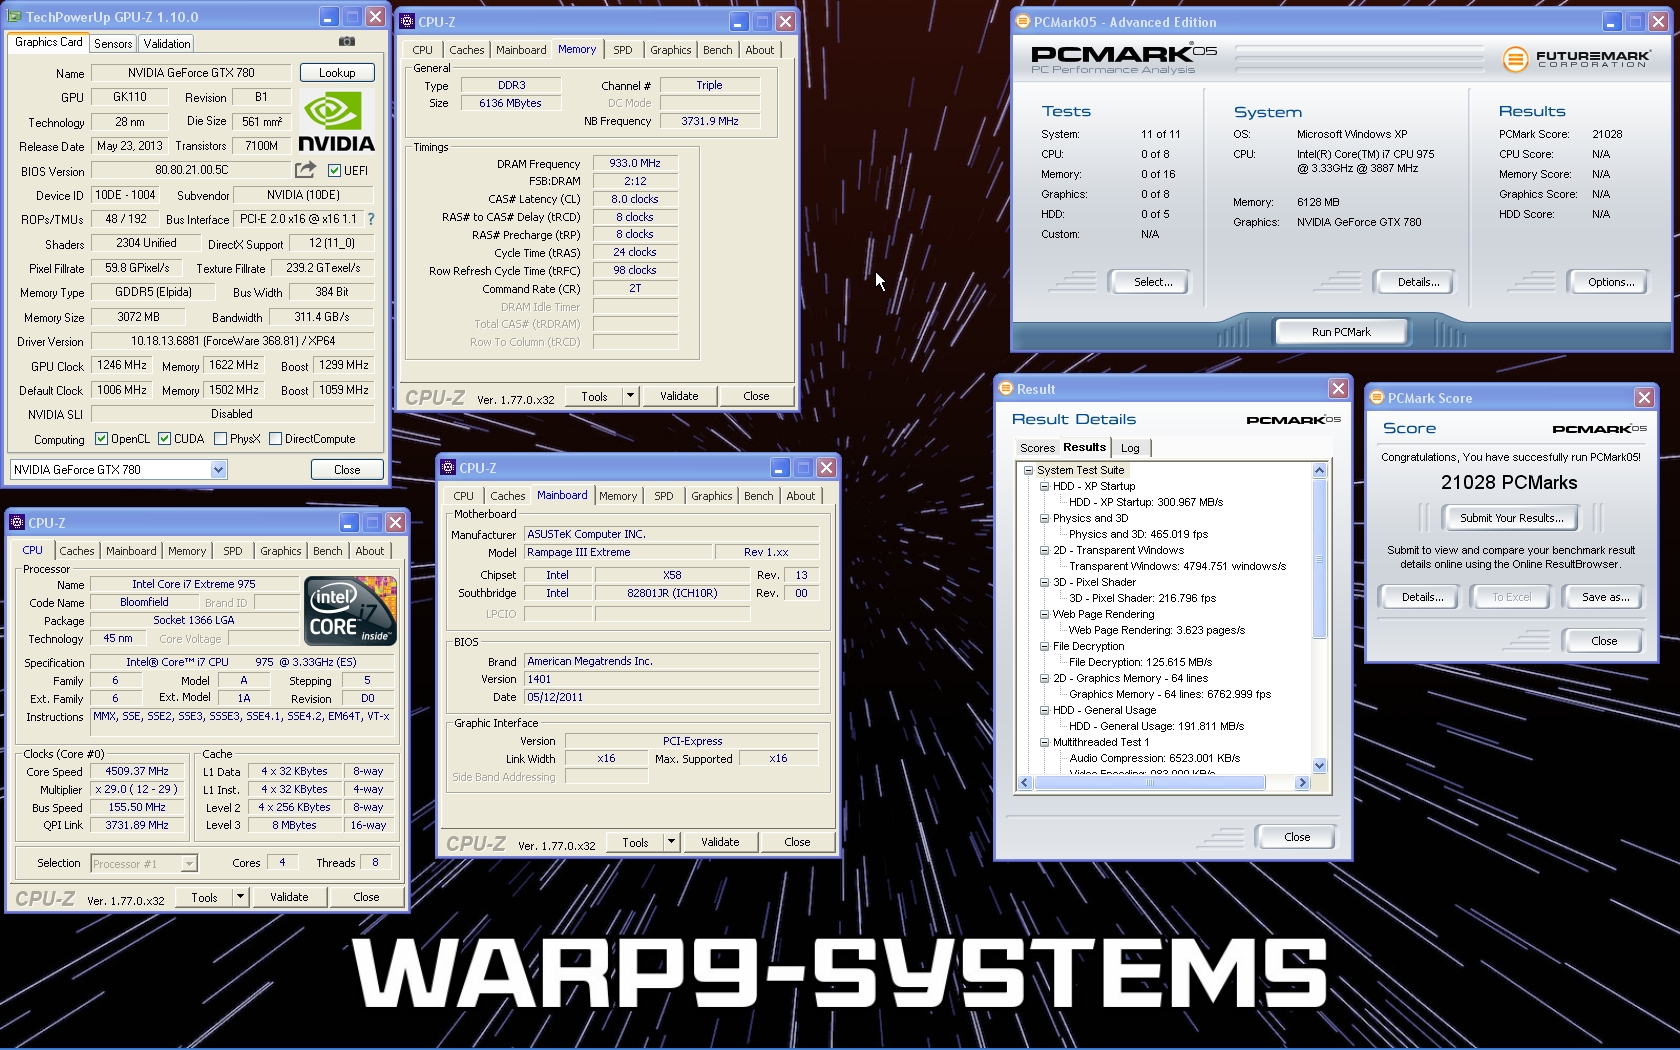Click Save as button in PCMark Score
Viewport: 1680px width, 1050px height.
(1605, 597)
